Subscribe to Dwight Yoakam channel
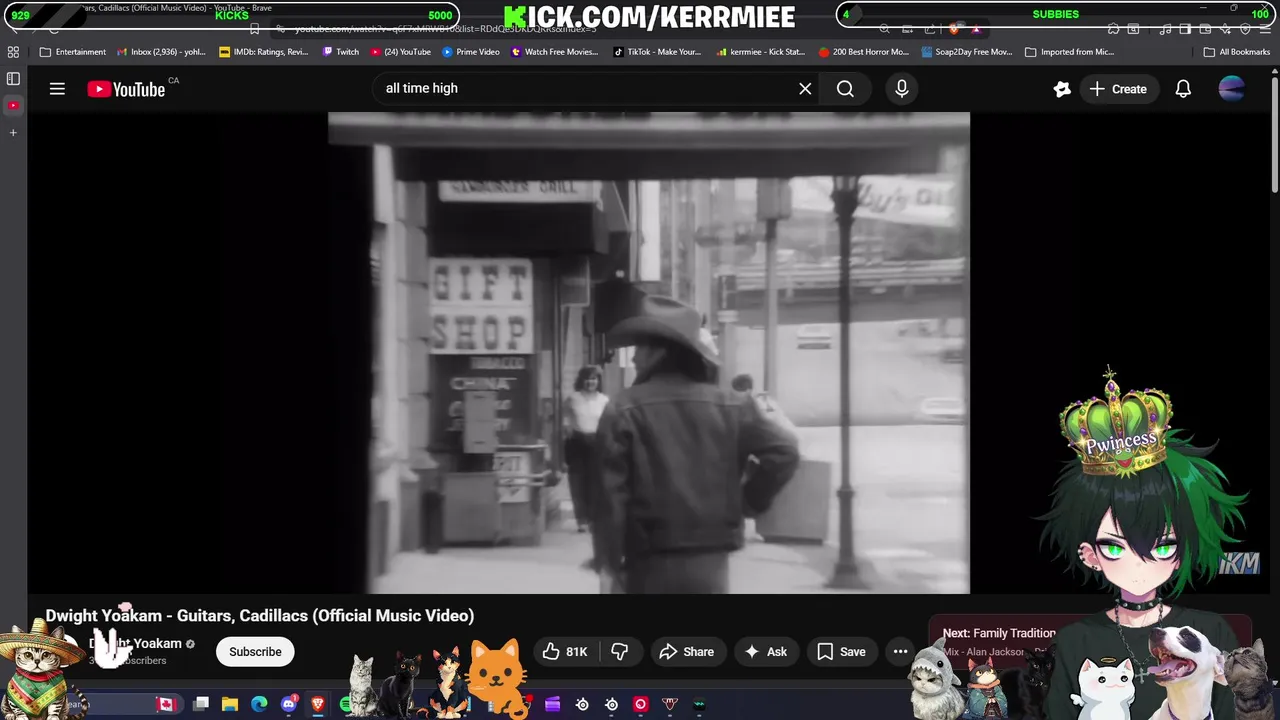Viewport: 1280px width, 720px height. [x=255, y=651]
